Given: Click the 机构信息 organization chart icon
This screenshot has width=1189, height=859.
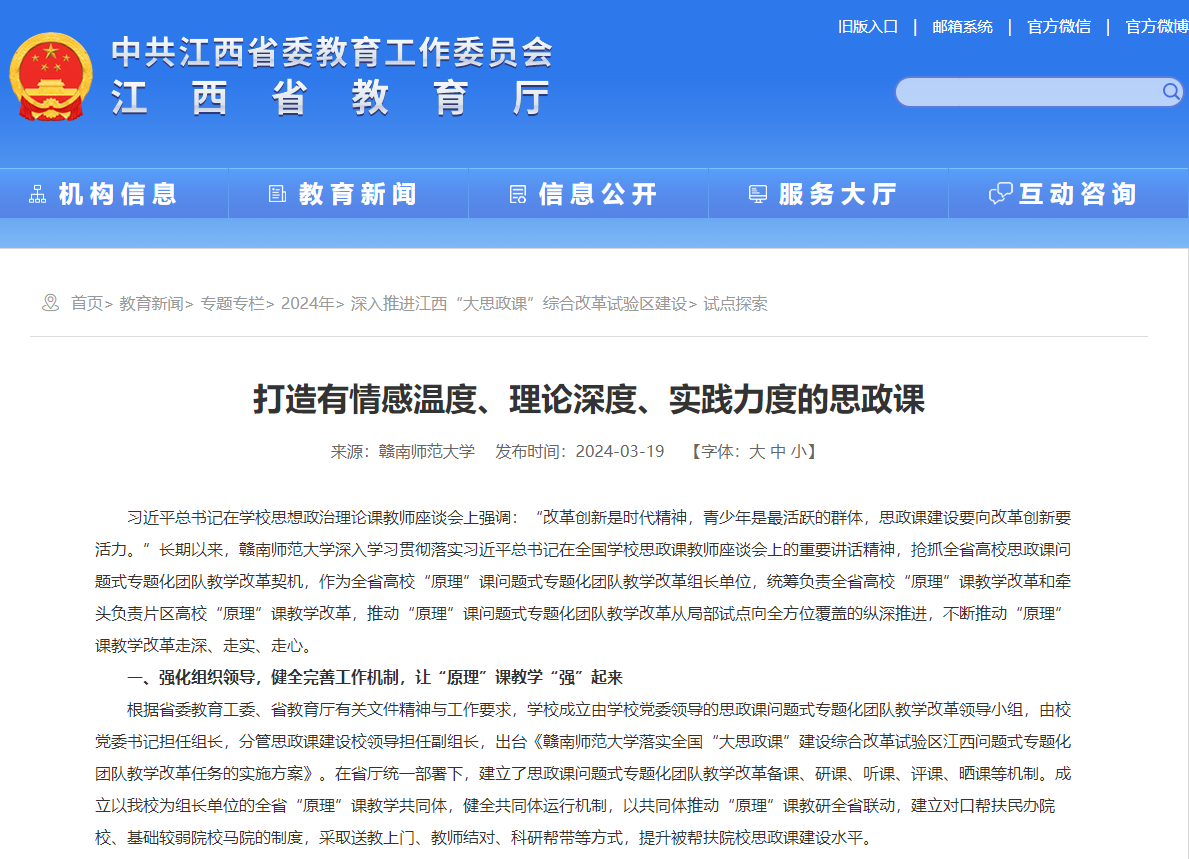Looking at the screenshot, I should 38,194.
